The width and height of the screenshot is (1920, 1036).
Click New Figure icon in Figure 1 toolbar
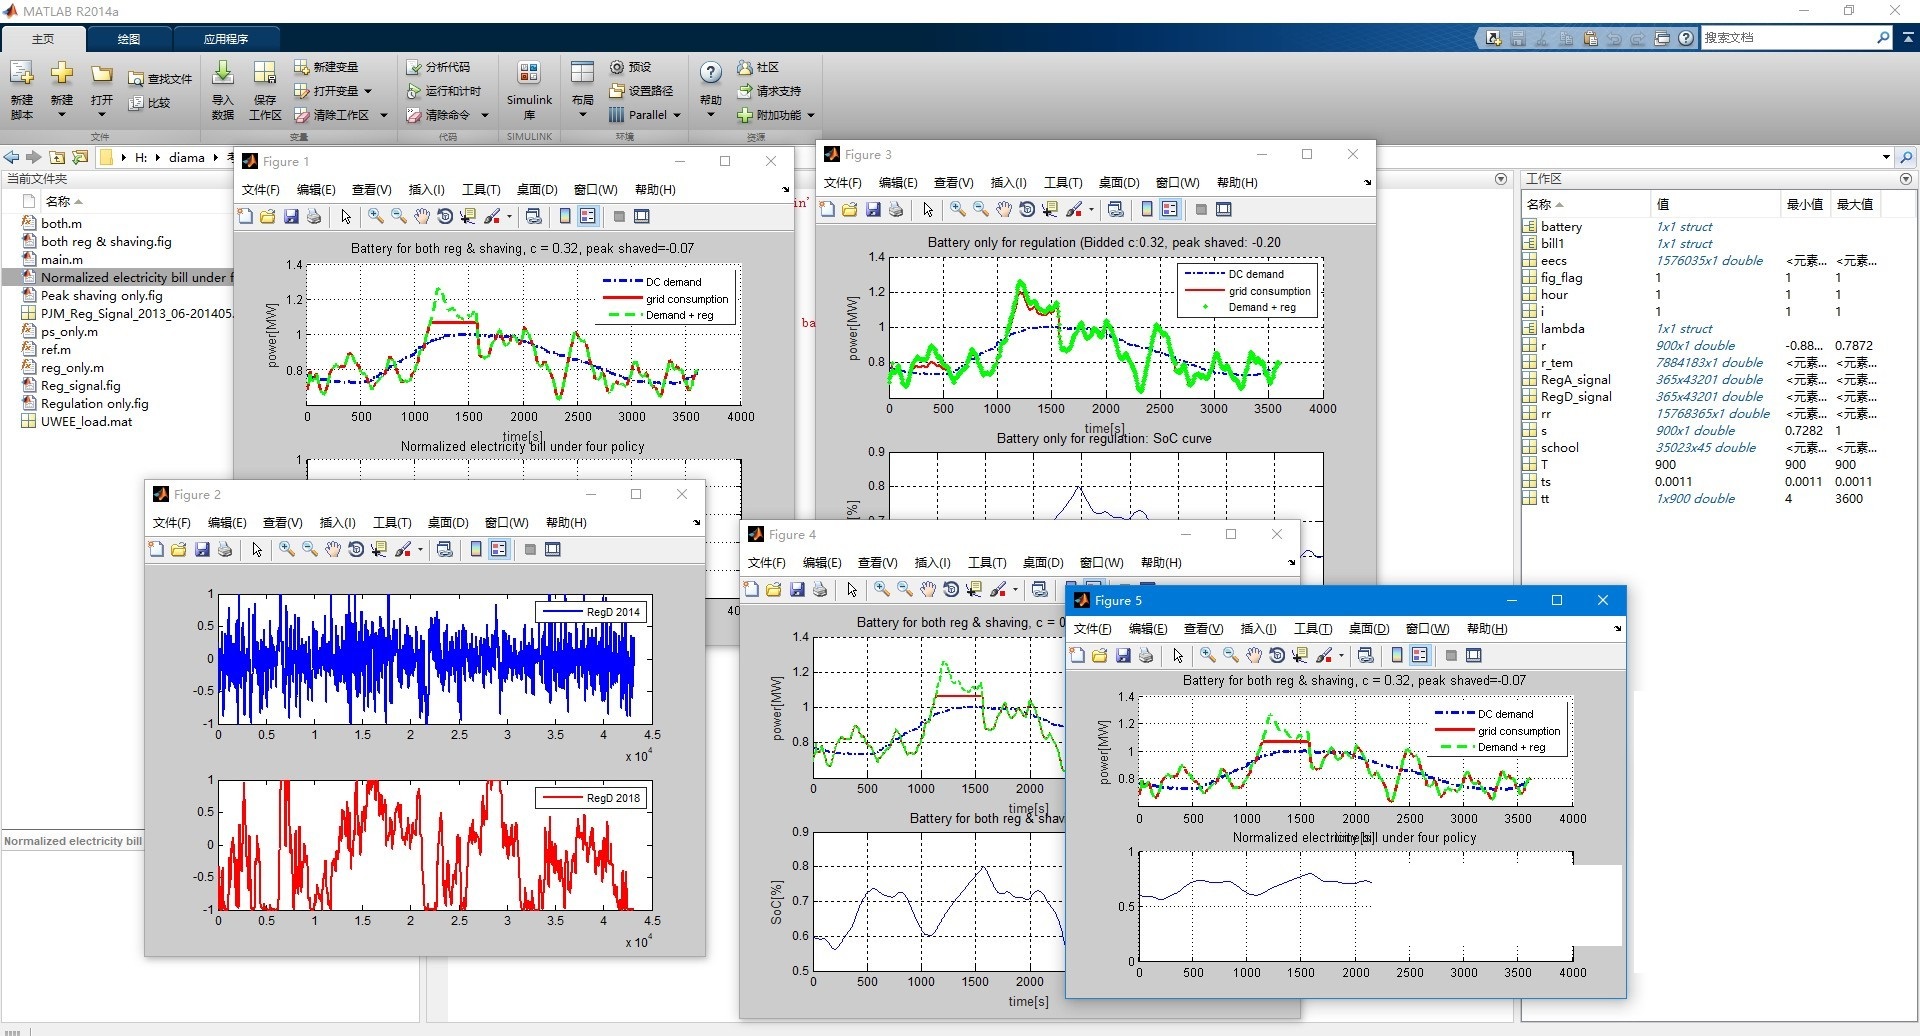tap(245, 216)
